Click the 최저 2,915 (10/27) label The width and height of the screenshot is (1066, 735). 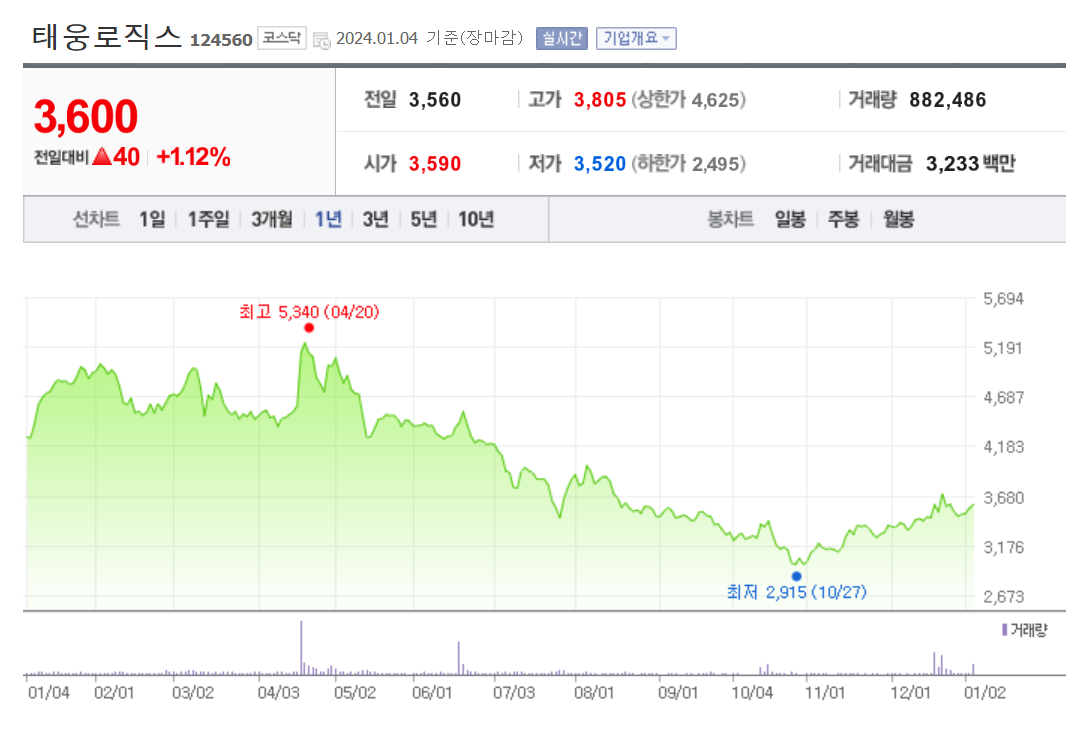coord(797,592)
